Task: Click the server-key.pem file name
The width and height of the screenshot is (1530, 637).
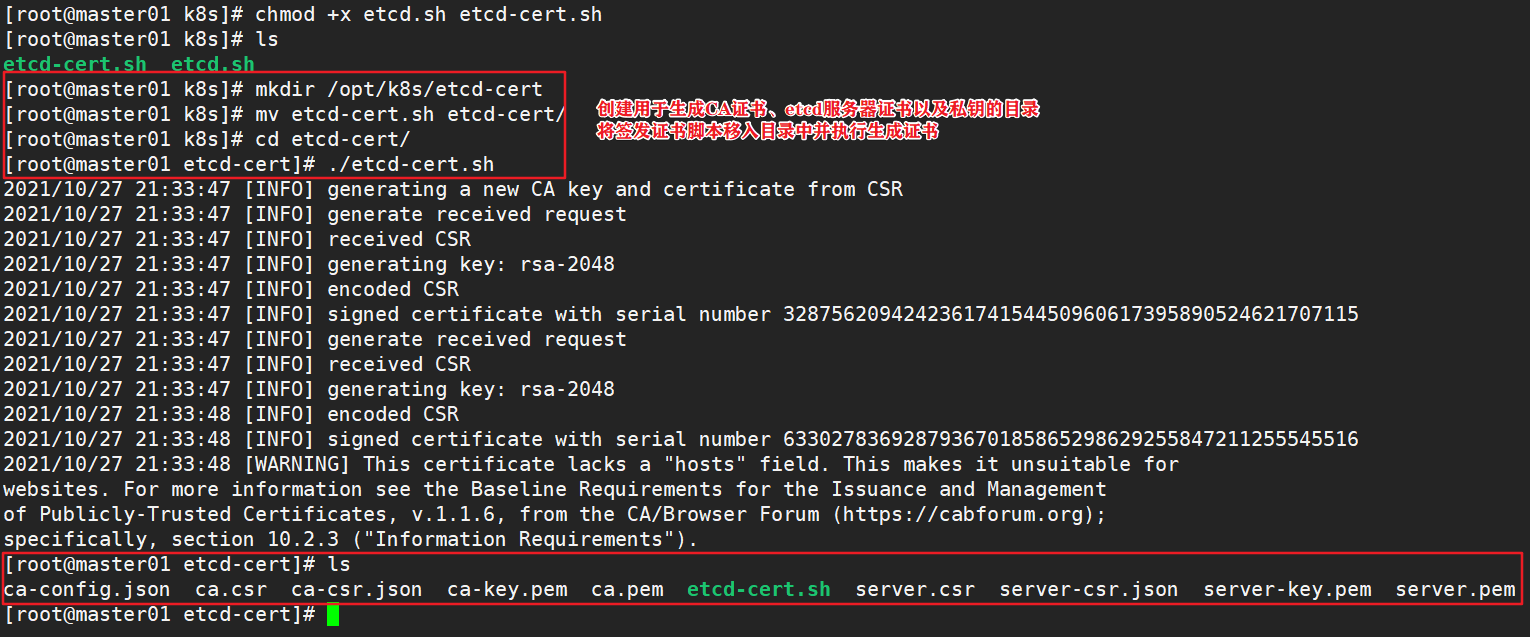Action: 1286,589
